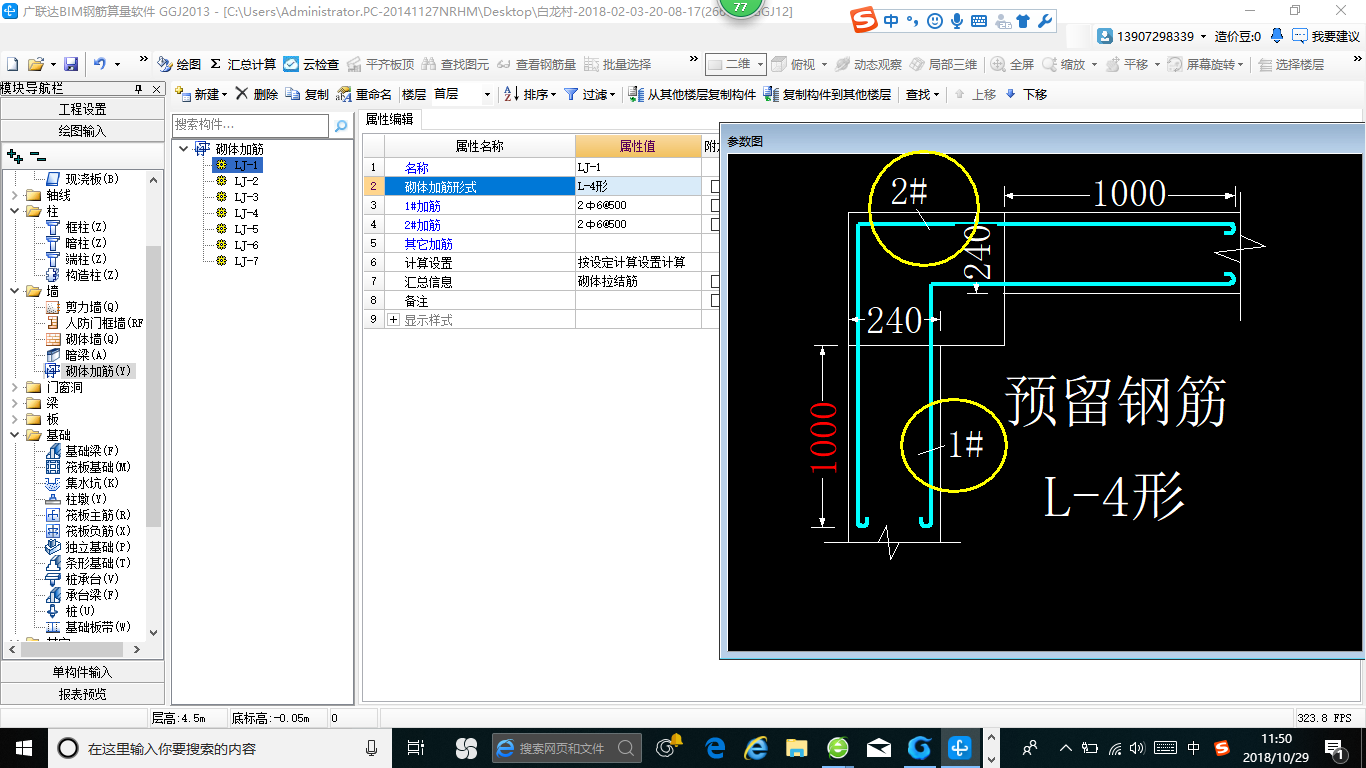Switch to the 属性编辑 tab

coord(390,118)
